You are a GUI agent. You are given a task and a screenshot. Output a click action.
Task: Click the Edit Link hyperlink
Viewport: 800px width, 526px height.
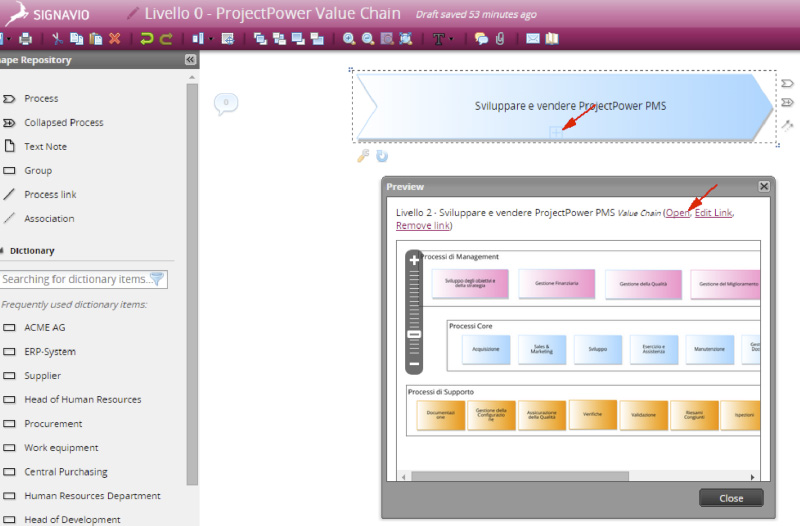[x=713, y=213]
